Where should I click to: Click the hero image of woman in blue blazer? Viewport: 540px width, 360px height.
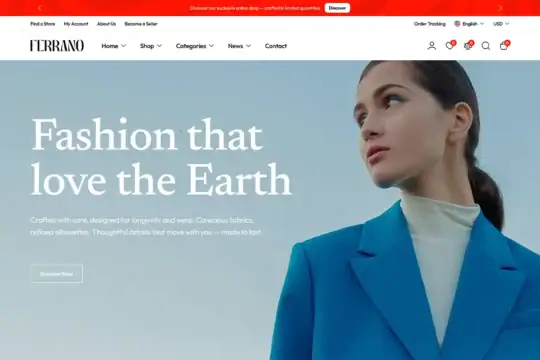405,210
